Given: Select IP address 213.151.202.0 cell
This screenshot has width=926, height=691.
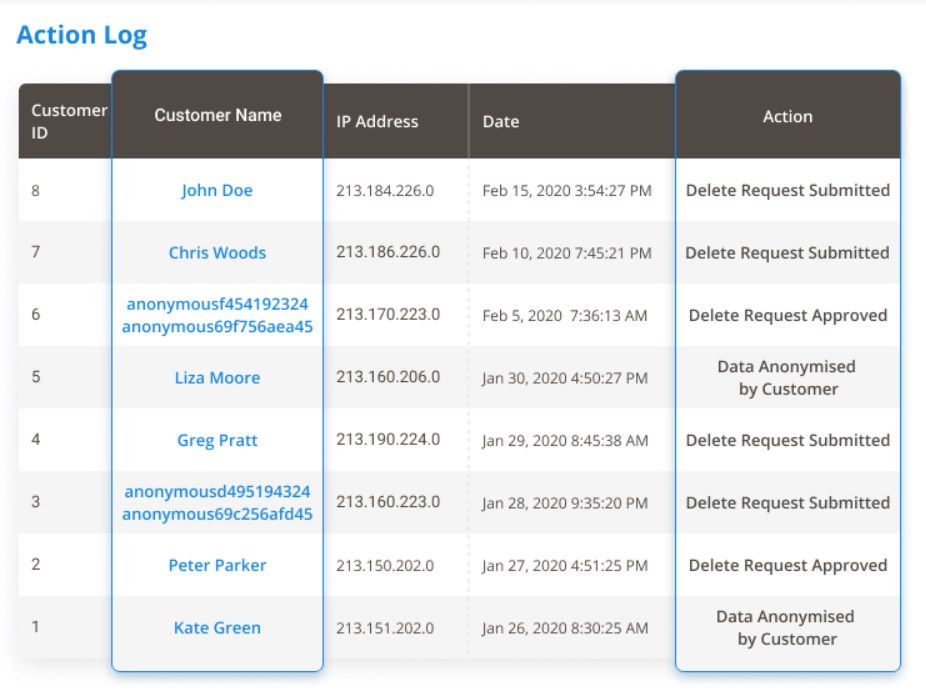Looking at the screenshot, I should [385, 628].
